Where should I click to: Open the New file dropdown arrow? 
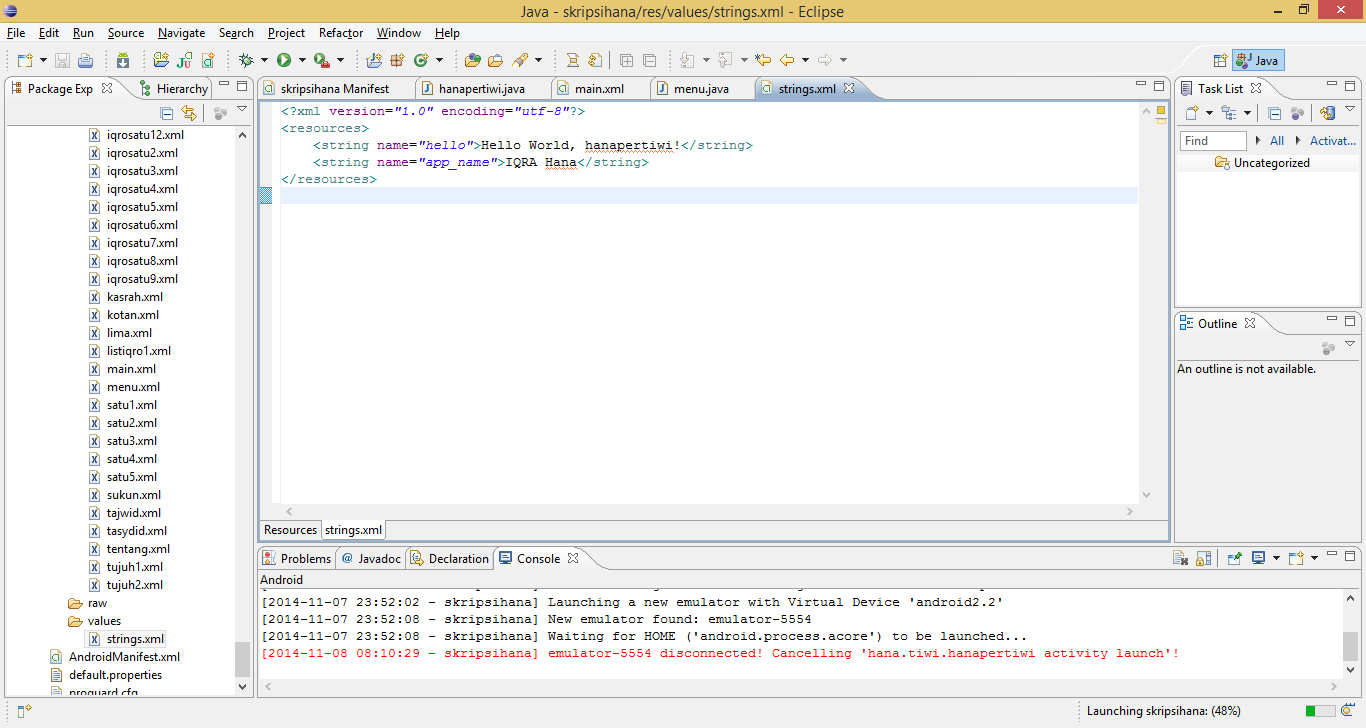click(43, 60)
